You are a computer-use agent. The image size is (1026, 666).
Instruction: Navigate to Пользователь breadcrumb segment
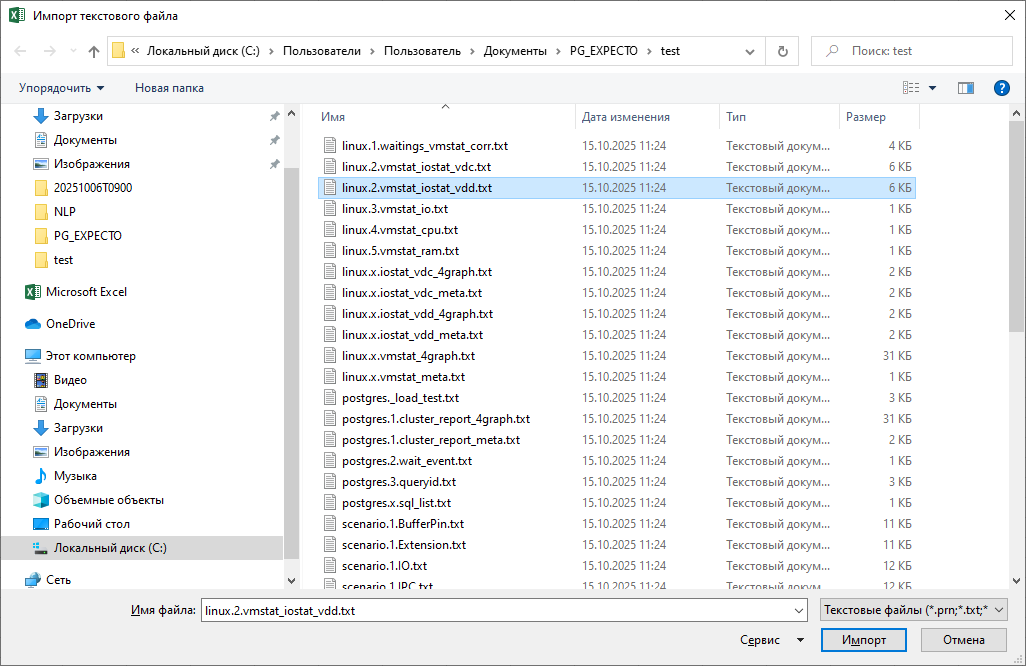[x=422, y=51]
